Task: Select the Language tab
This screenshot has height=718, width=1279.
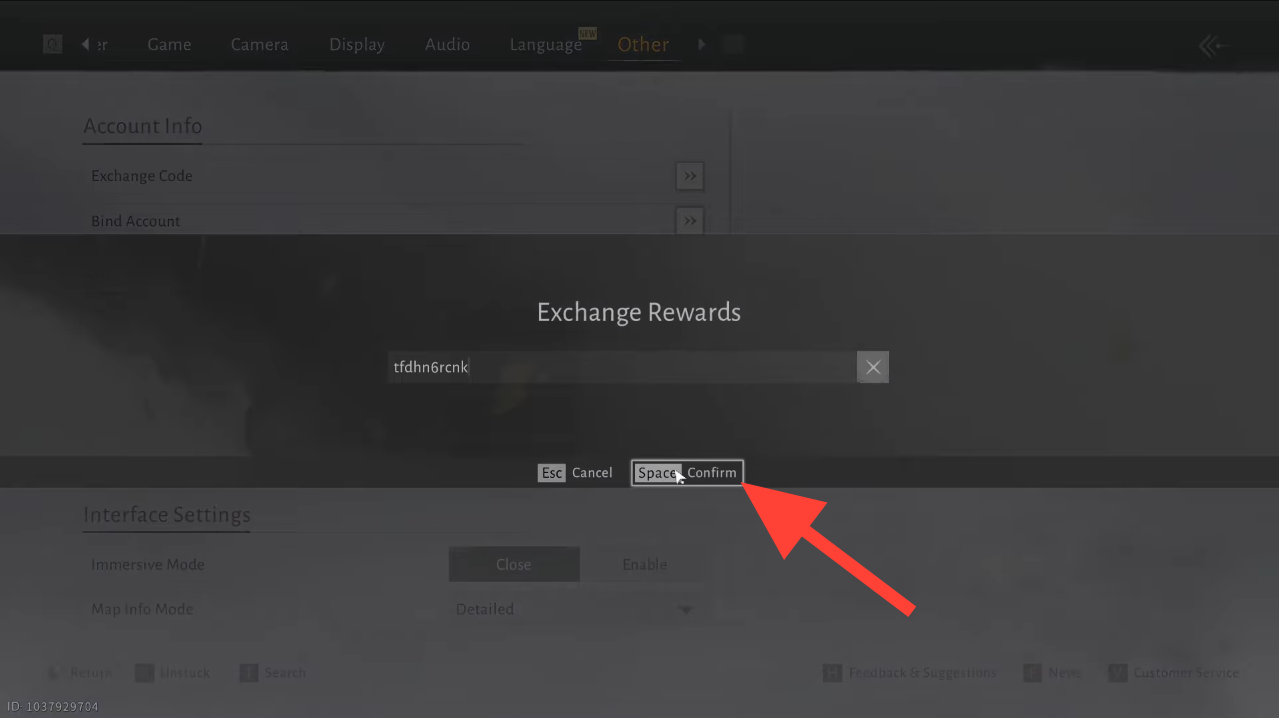Action: point(545,44)
